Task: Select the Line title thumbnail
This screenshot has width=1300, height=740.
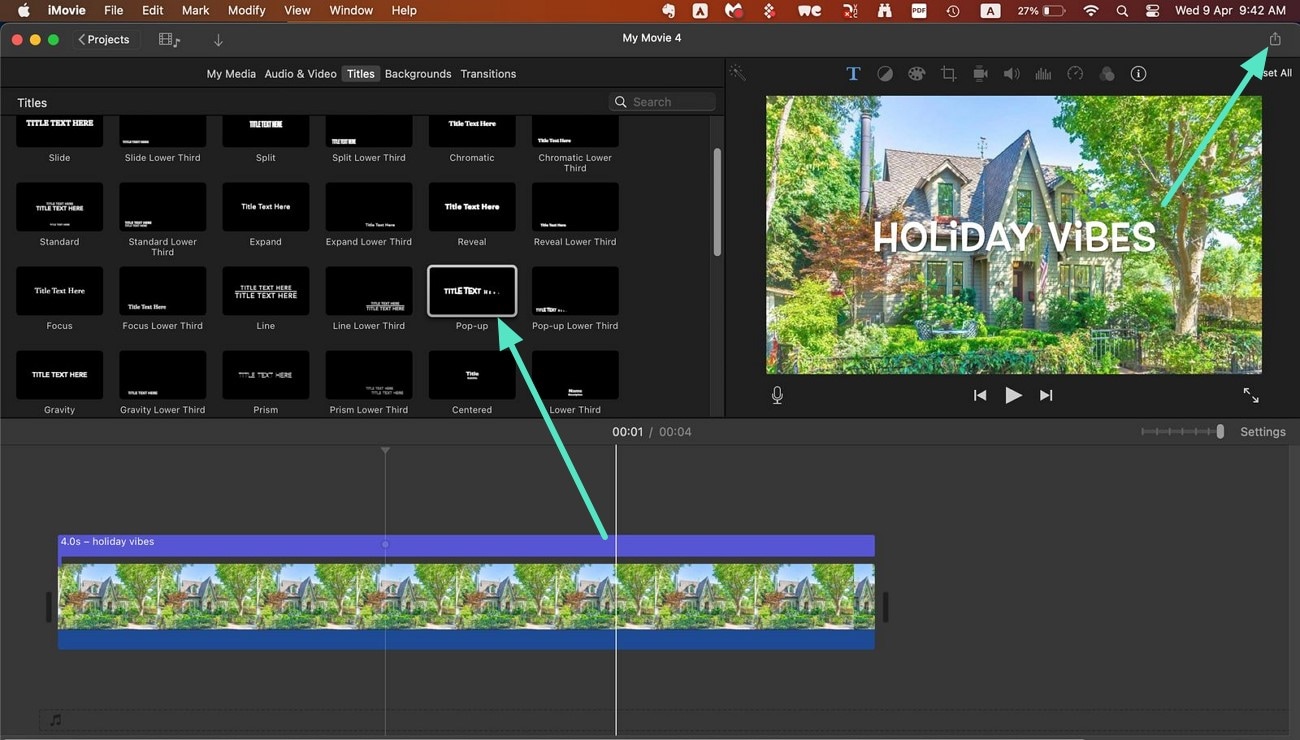Action: tap(265, 291)
